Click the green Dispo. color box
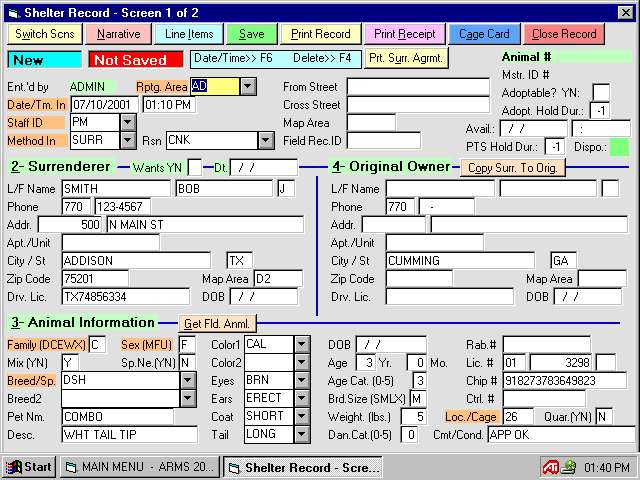 coord(619,147)
